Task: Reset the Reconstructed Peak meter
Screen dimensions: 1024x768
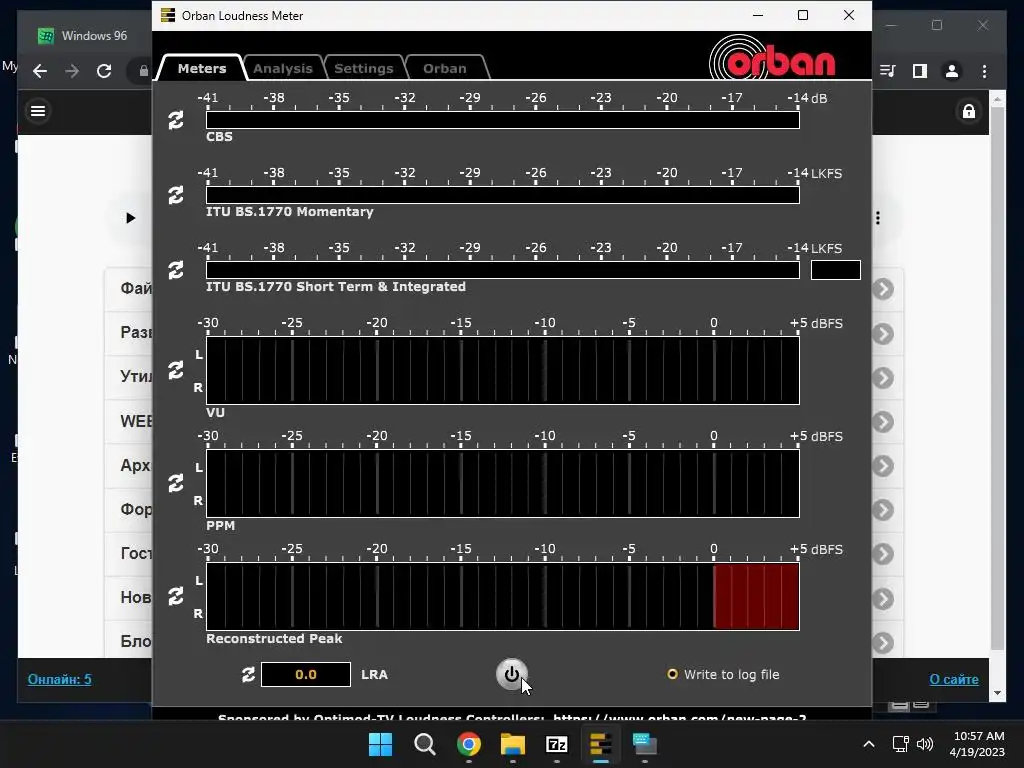Action: [x=176, y=596]
